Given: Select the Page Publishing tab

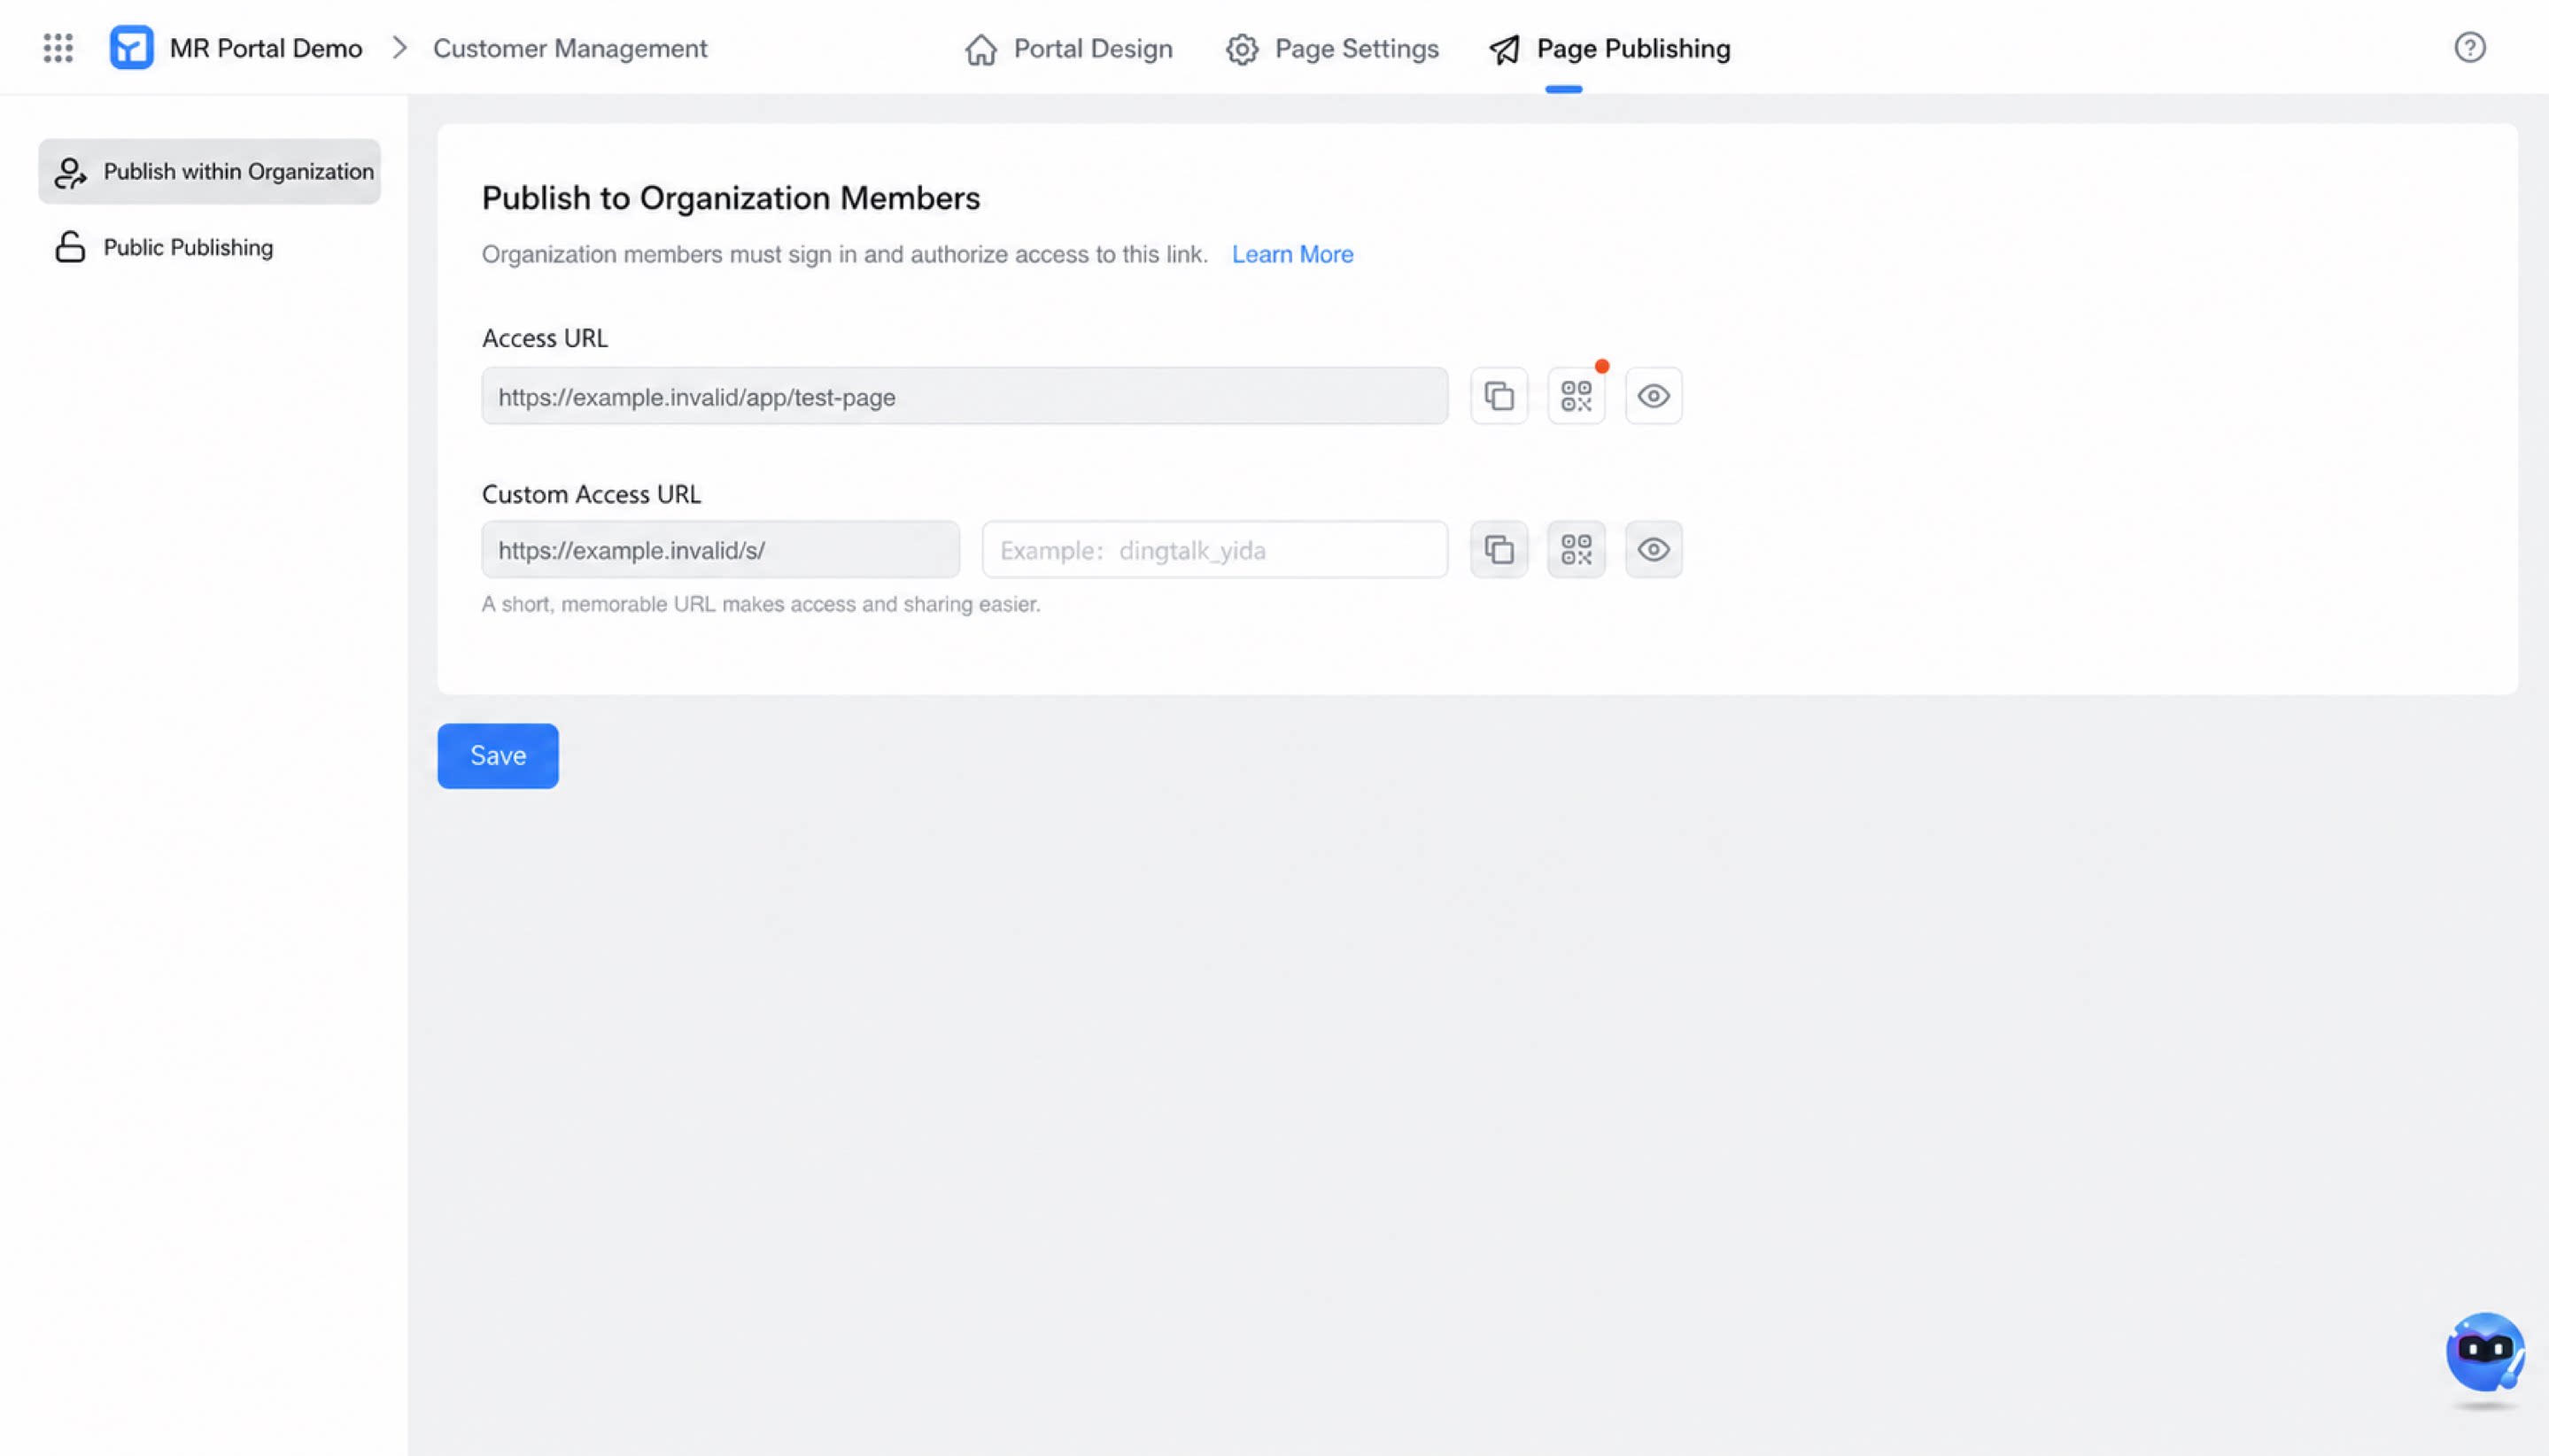Looking at the screenshot, I should click(x=1609, y=49).
